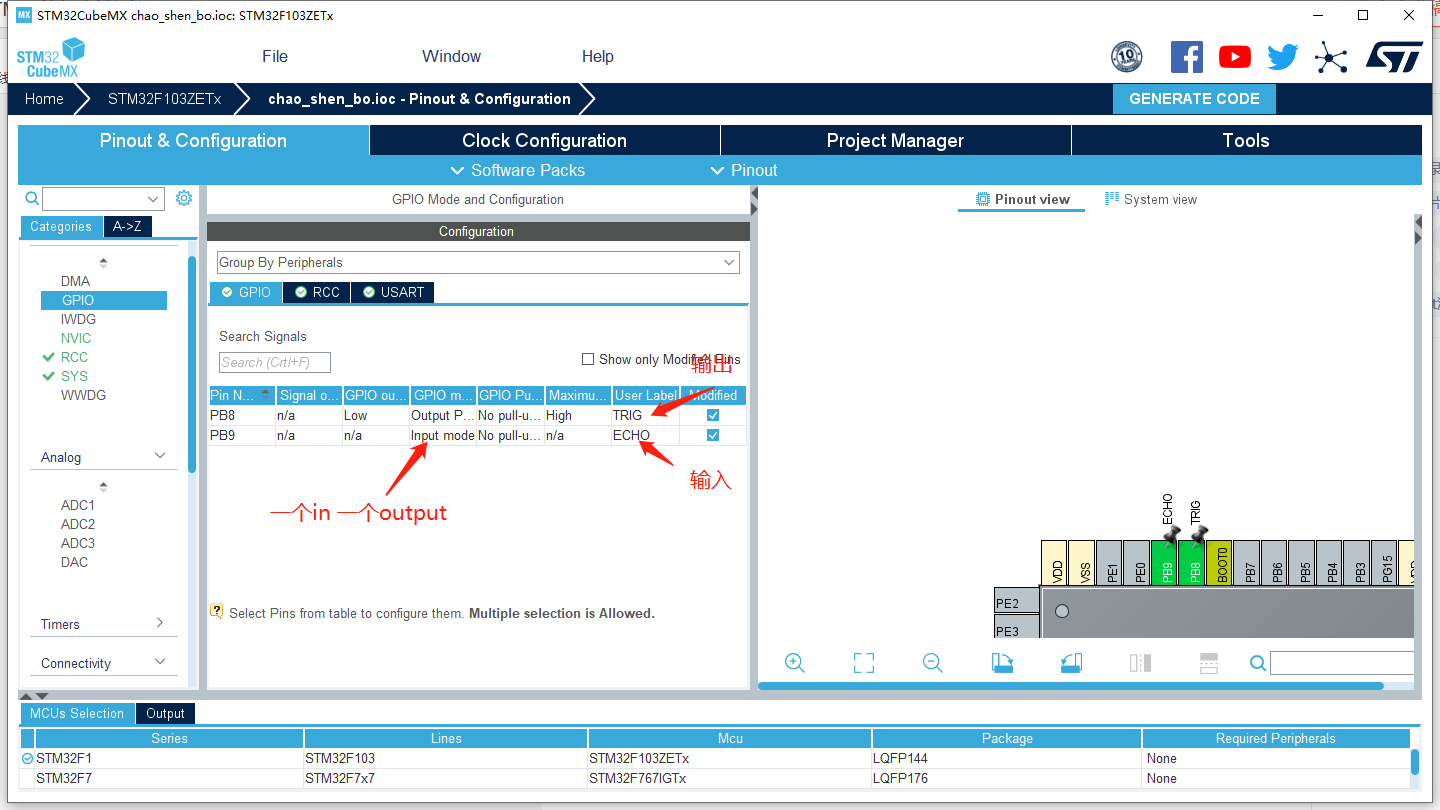Select the PE1 pin on the chip
Viewport: 1440px width, 810px height.
pos(1110,563)
